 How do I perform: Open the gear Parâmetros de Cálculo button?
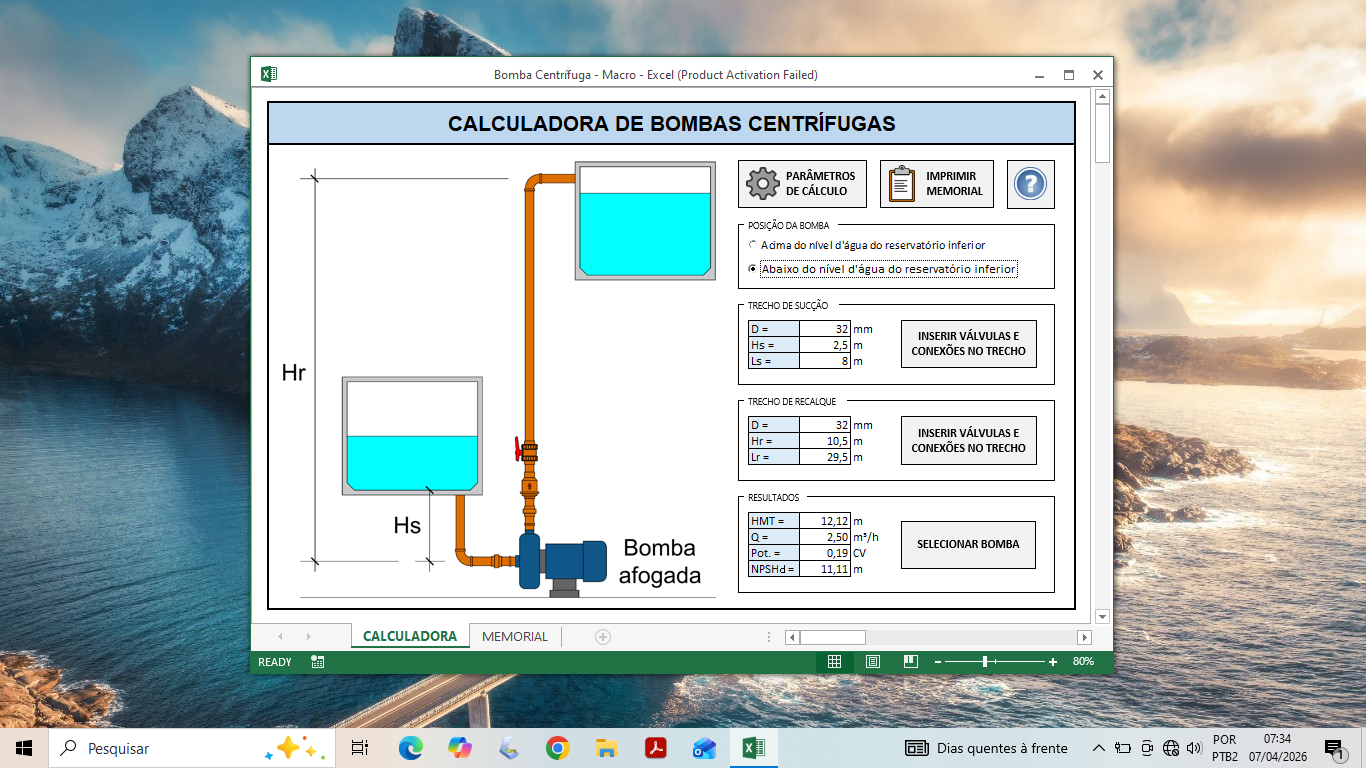pyautogui.click(x=802, y=184)
